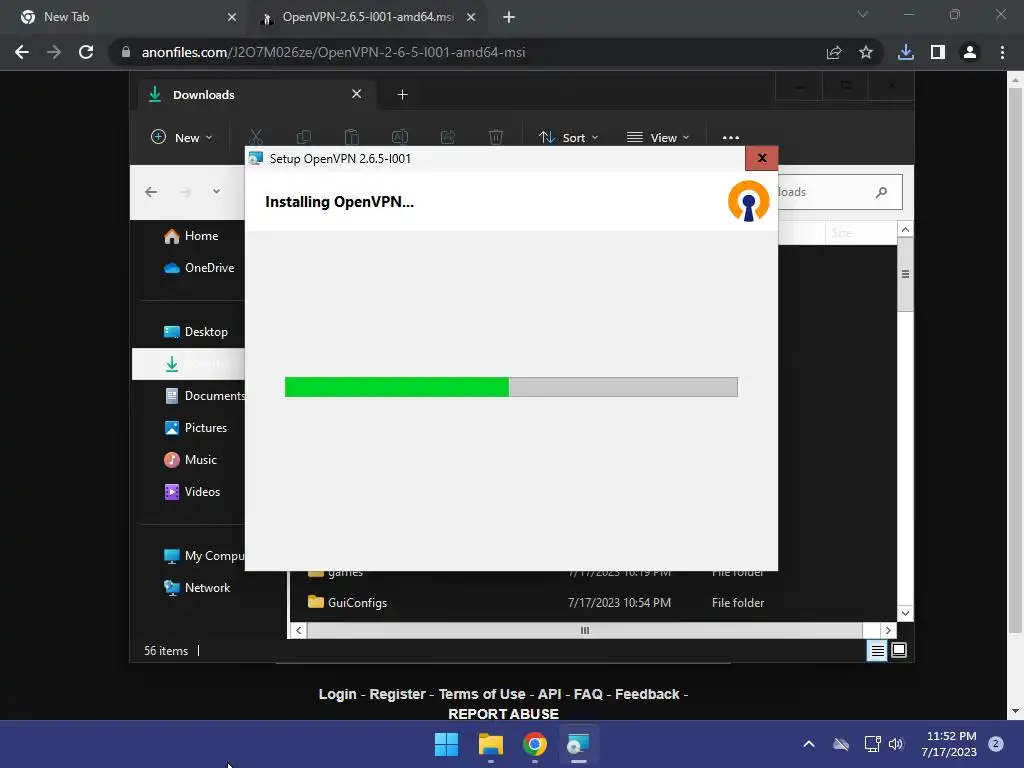Viewport: 1024px width, 768px height.
Task: Click the Explorer search box
Action: [840, 192]
